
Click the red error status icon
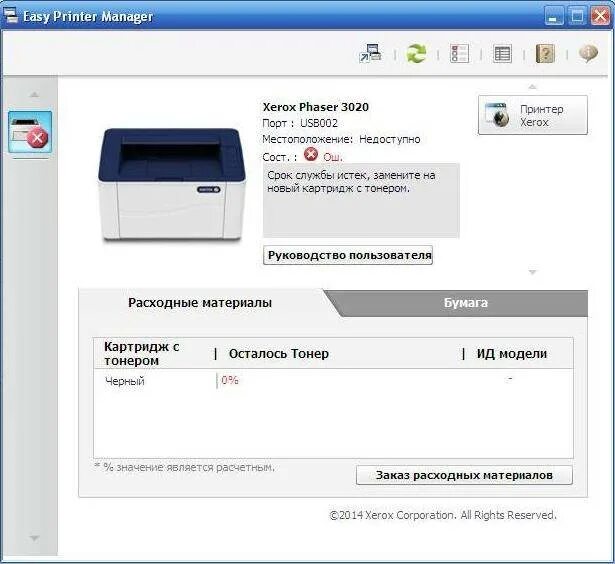(x=311, y=154)
